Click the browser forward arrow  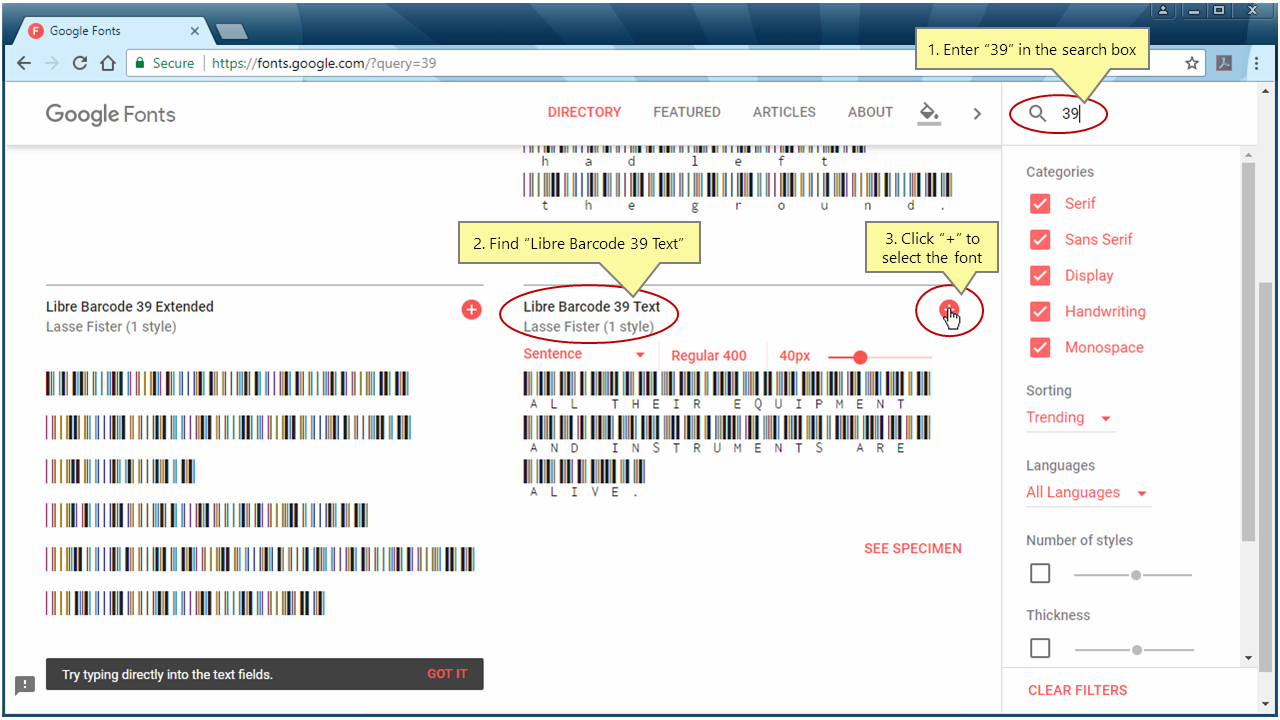pos(52,63)
